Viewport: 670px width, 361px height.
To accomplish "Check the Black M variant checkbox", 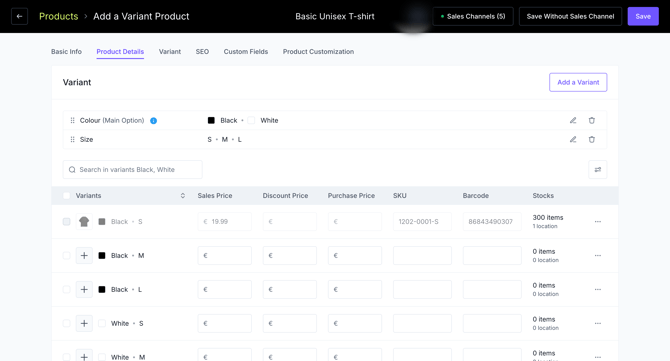I will click(x=66, y=255).
